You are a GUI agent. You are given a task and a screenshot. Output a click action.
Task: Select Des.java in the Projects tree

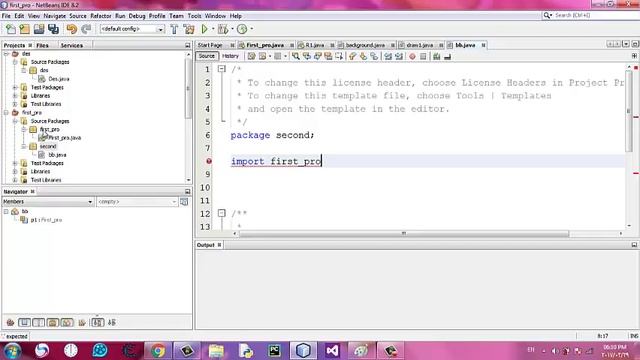tap(59, 79)
